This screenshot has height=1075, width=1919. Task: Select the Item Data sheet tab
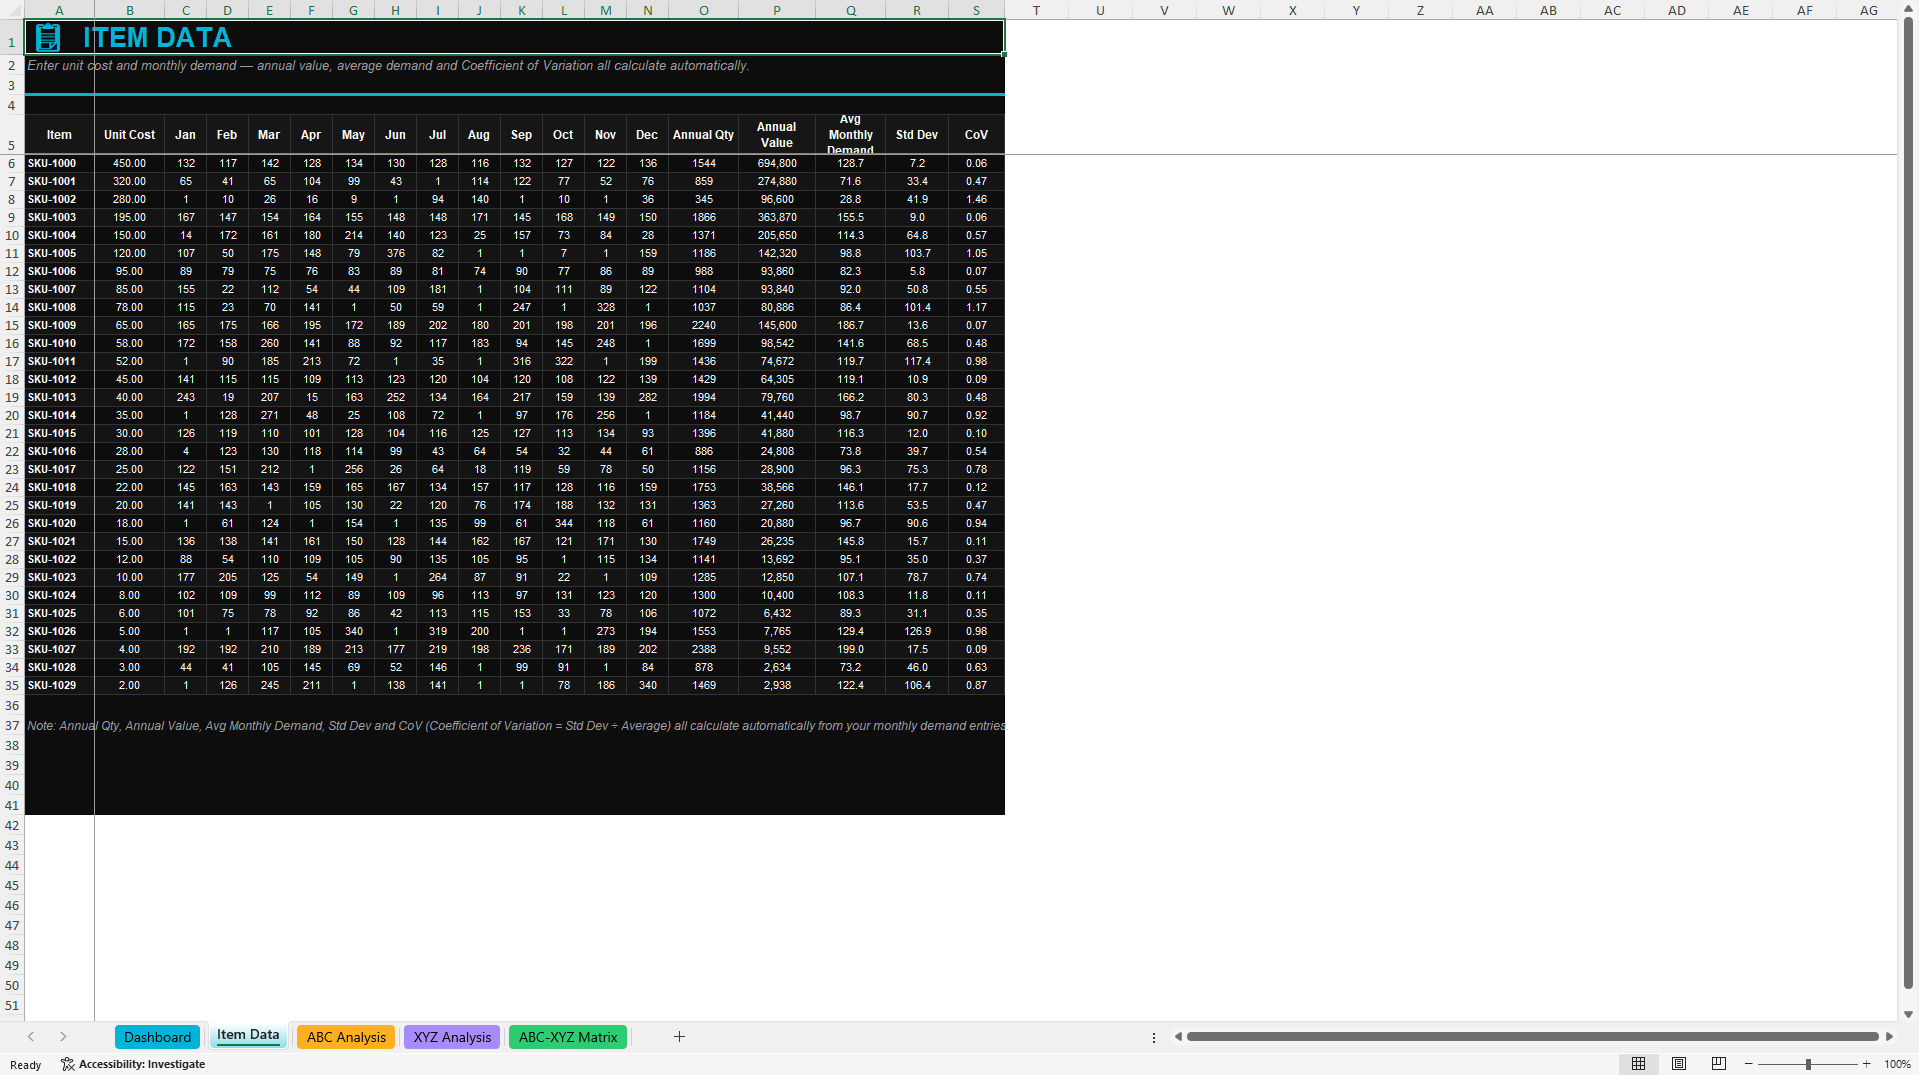point(248,1035)
